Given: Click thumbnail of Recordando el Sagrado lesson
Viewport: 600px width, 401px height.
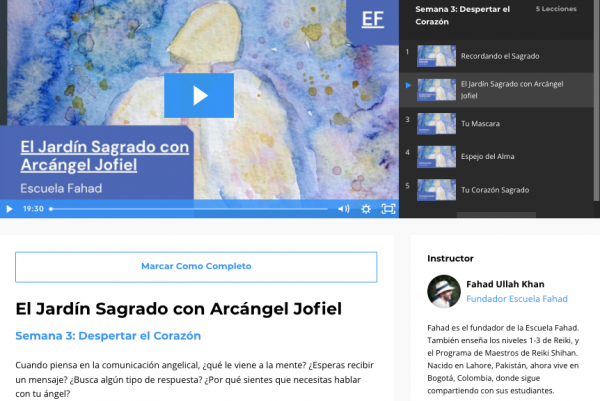Looking at the screenshot, I should pyautogui.click(x=436, y=56).
